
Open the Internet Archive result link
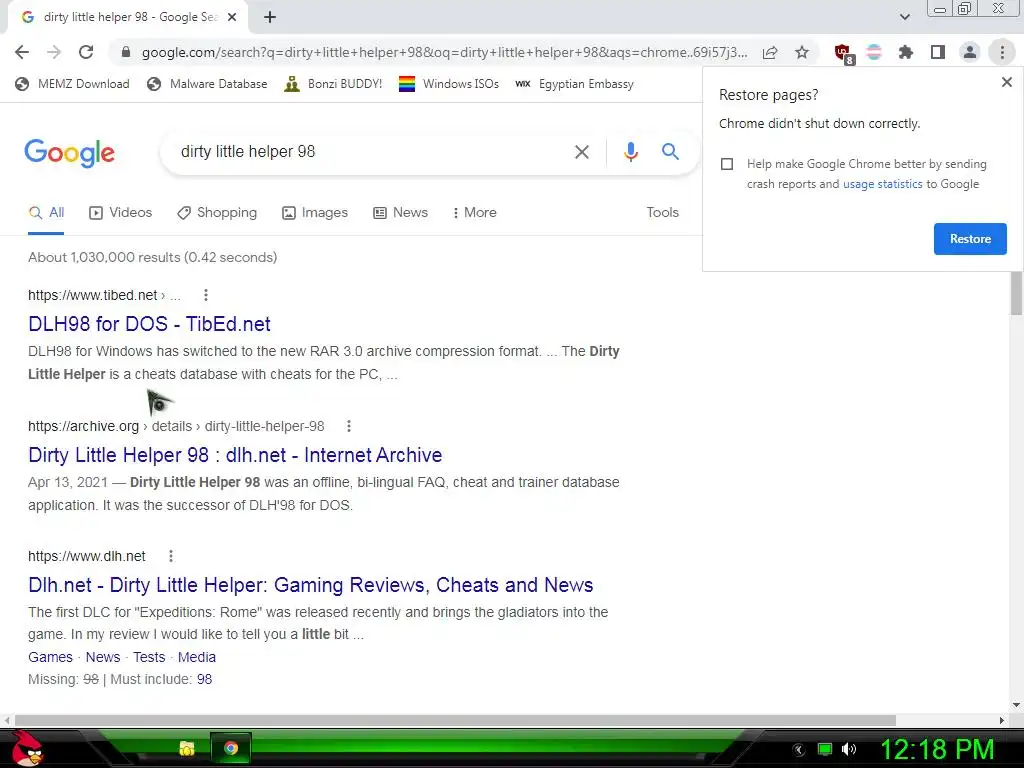pyautogui.click(x=235, y=455)
